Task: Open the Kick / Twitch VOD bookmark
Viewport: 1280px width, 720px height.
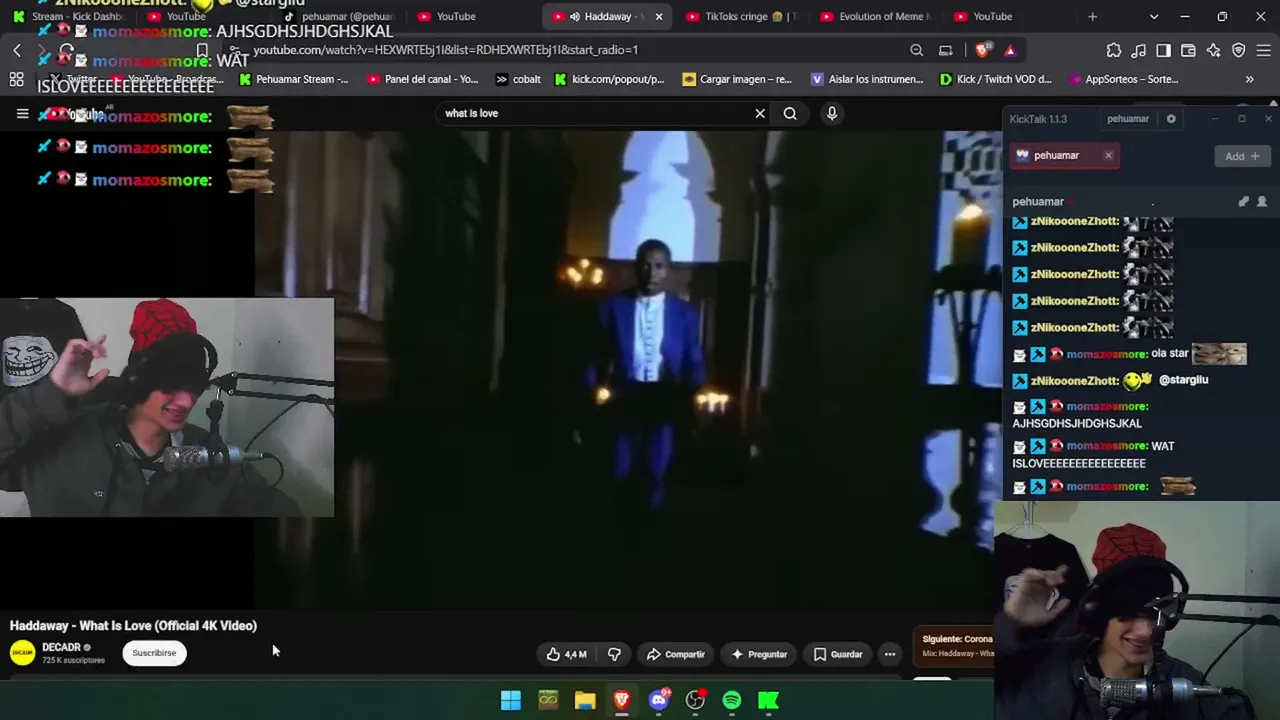Action: pos(996,79)
